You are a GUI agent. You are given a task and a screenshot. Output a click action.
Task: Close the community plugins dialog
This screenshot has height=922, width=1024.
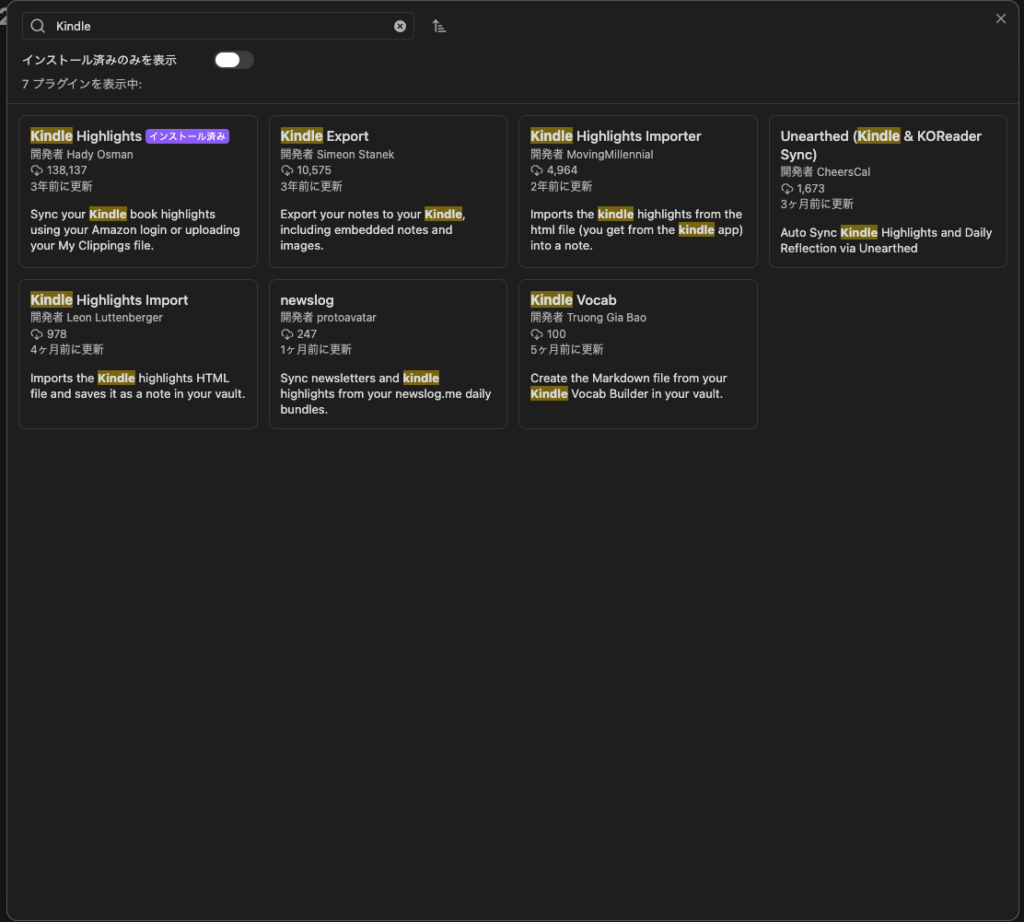click(x=1001, y=19)
